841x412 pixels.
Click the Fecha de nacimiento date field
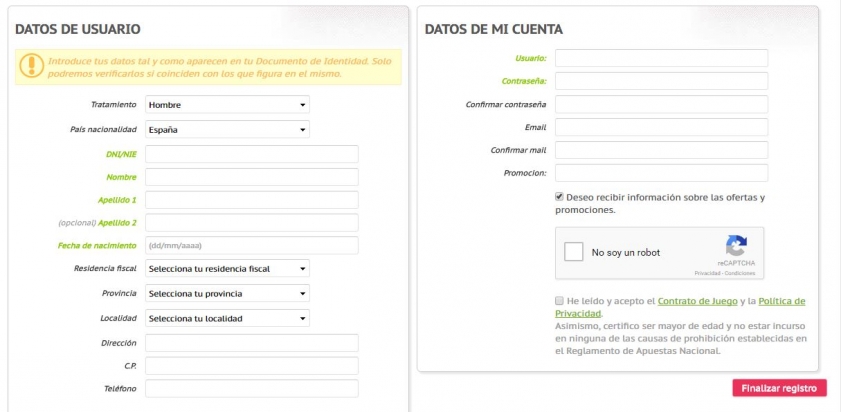point(252,246)
